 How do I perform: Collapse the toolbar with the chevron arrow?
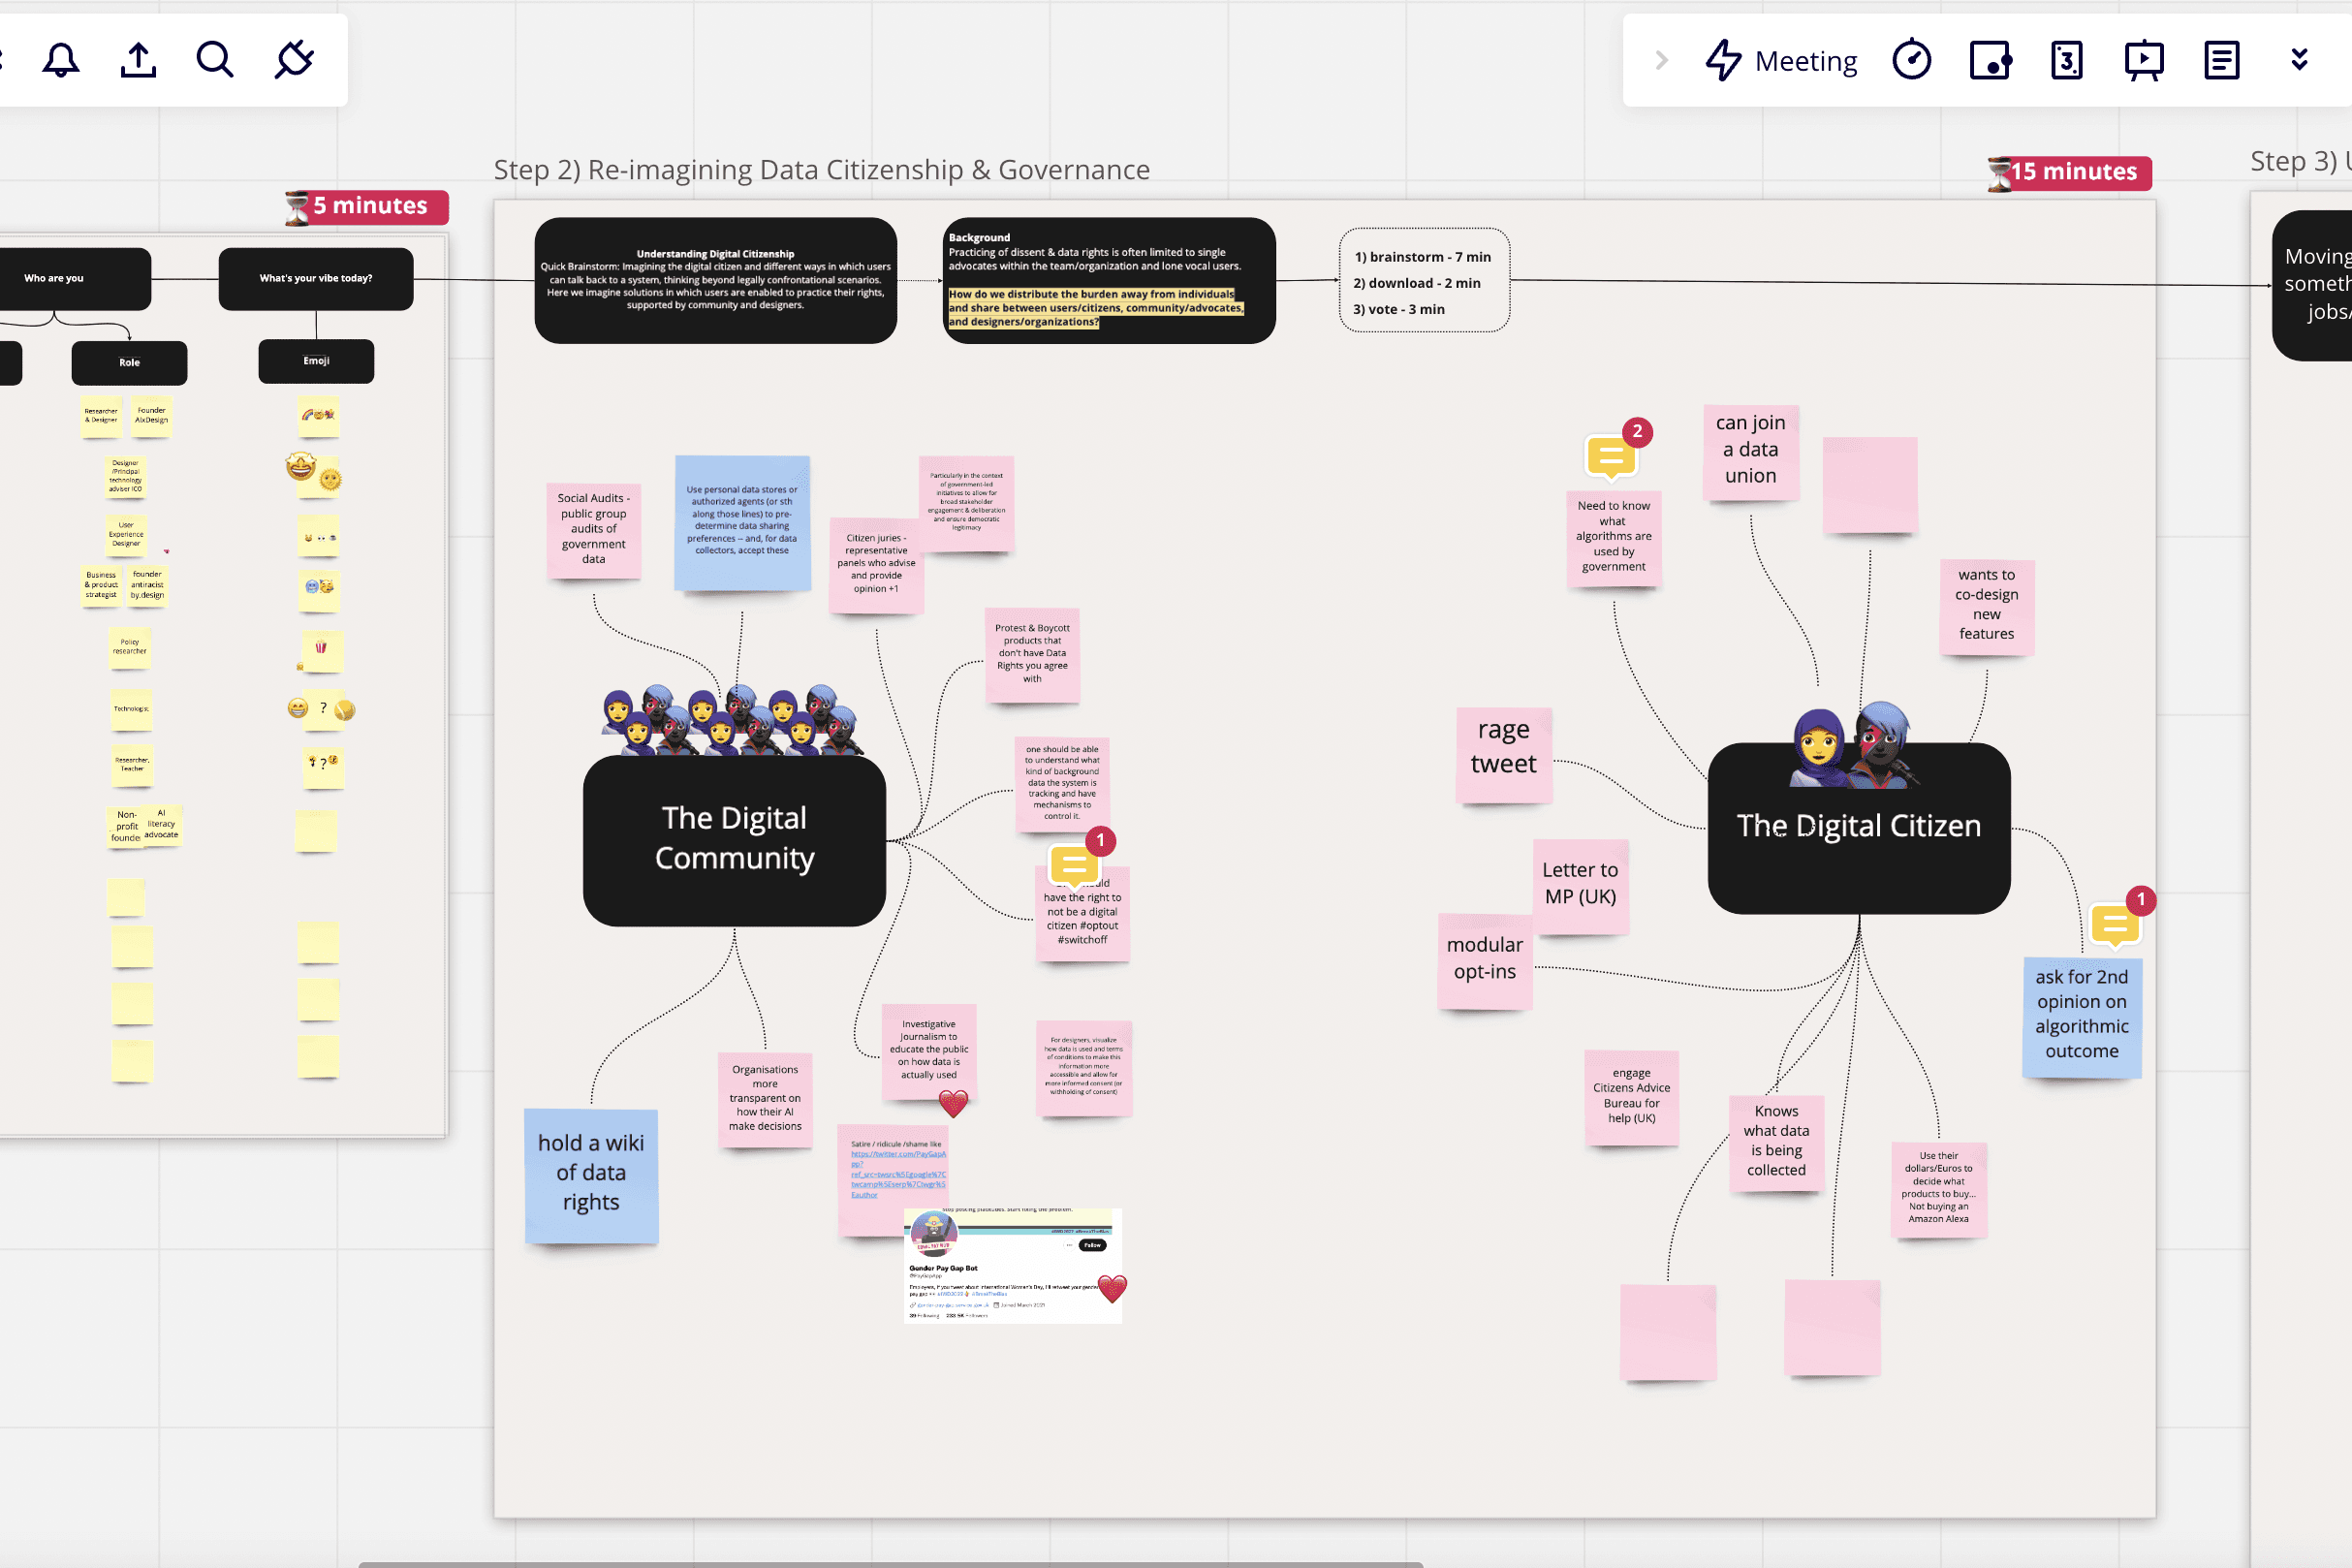[1661, 61]
